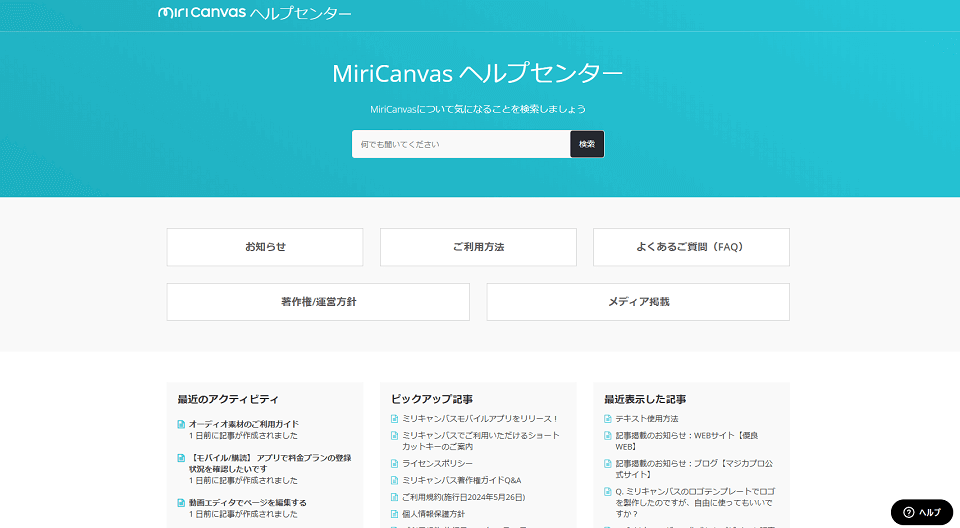Image resolution: width=960 pixels, height=528 pixels.
Task: Click the ピックアップ記事 heading
Action: [x=432, y=399]
